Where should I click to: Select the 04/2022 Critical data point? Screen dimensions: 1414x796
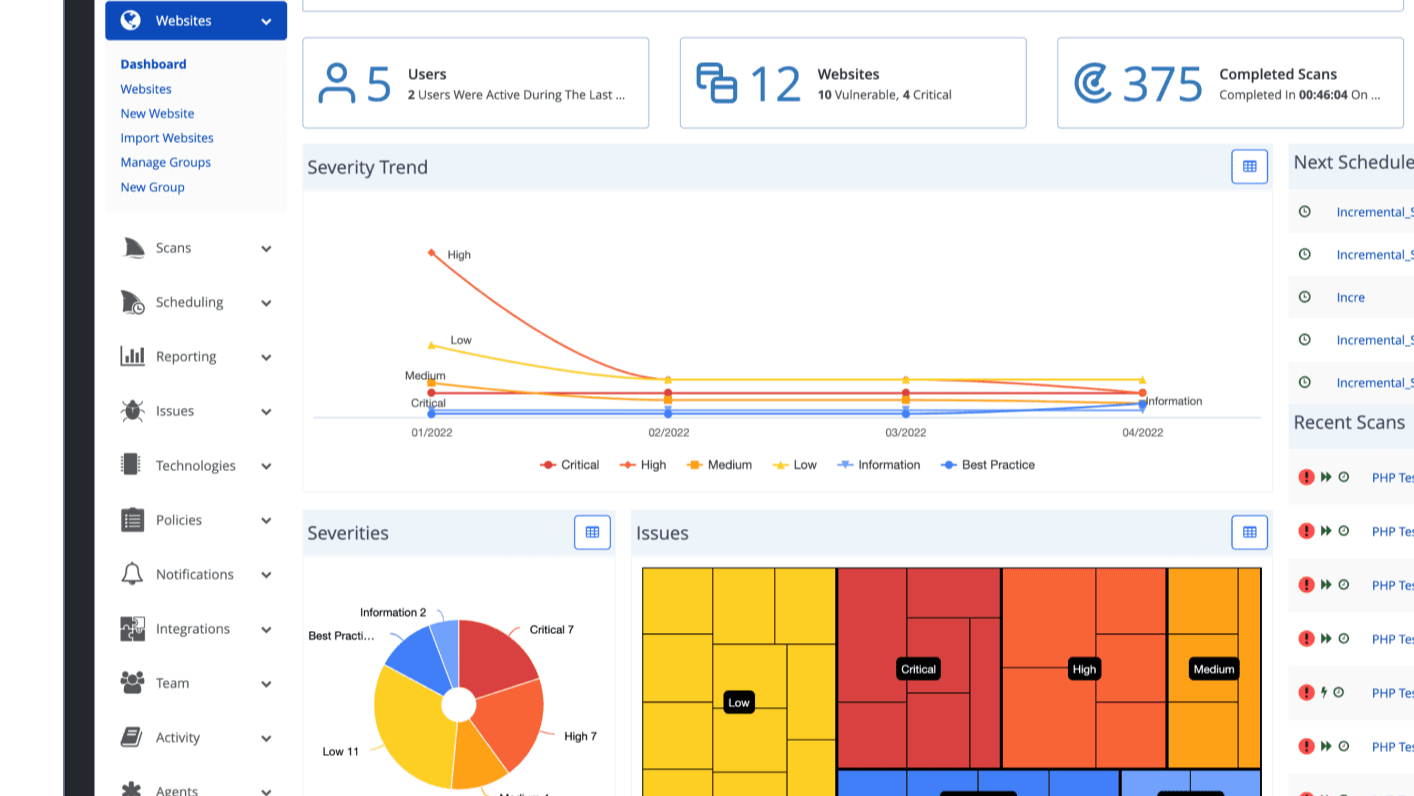[1142, 393]
